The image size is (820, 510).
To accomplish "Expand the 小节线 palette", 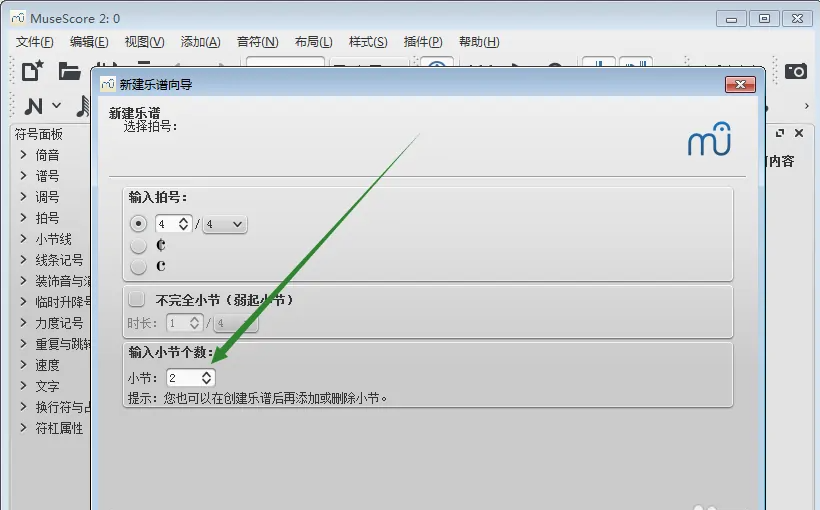I will pyautogui.click(x=23, y=239).
